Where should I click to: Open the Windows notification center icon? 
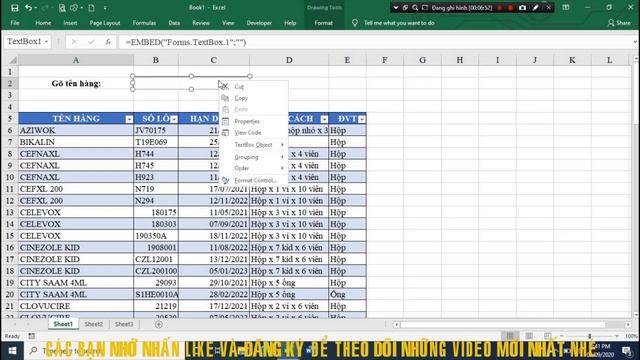coord(627,351)
